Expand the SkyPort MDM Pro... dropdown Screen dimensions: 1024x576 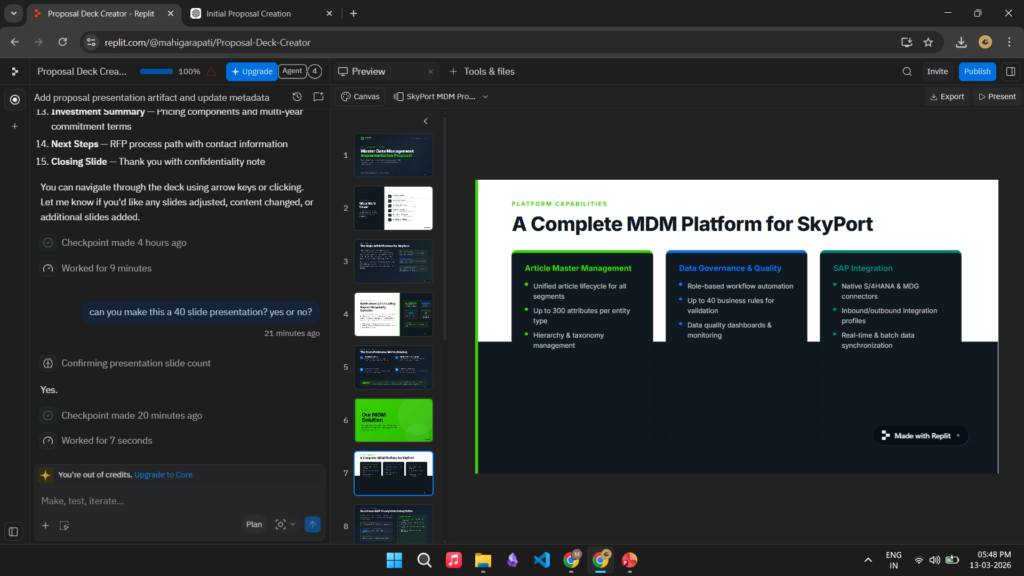(485, 97)
